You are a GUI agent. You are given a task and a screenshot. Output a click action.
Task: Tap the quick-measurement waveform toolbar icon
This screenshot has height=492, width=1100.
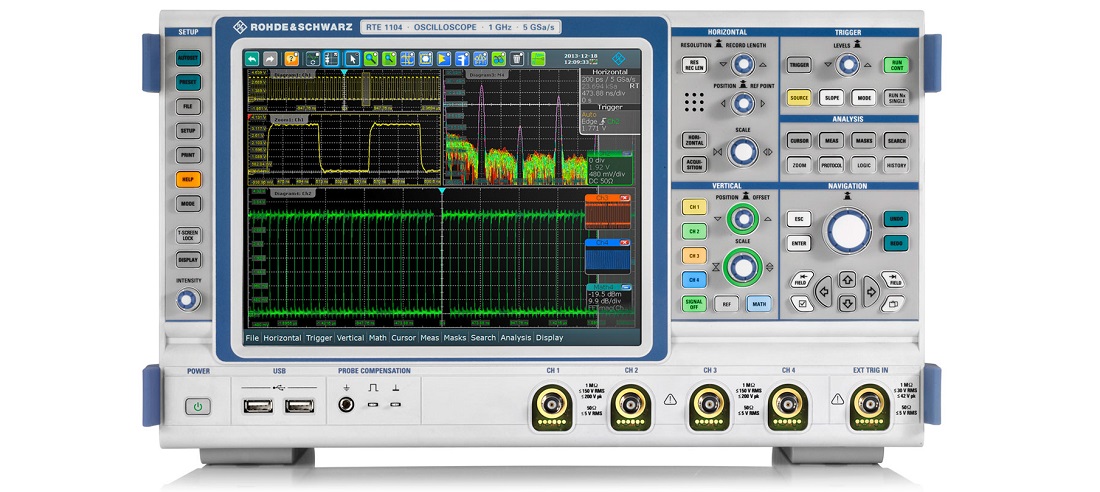click(x=481, y=59)
